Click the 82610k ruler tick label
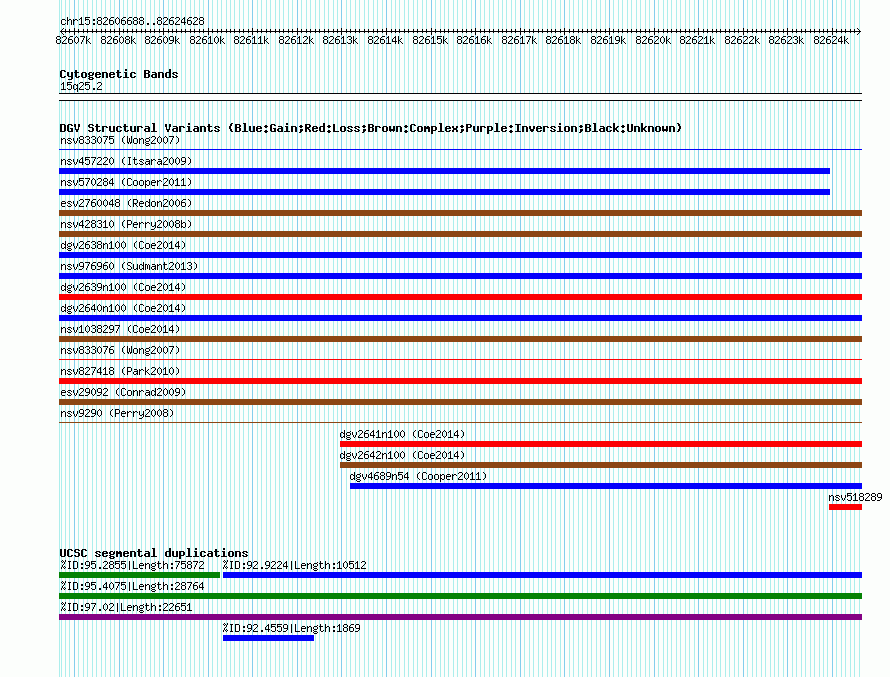This screenshot has width=890, height=677. (x=207, y=40)
